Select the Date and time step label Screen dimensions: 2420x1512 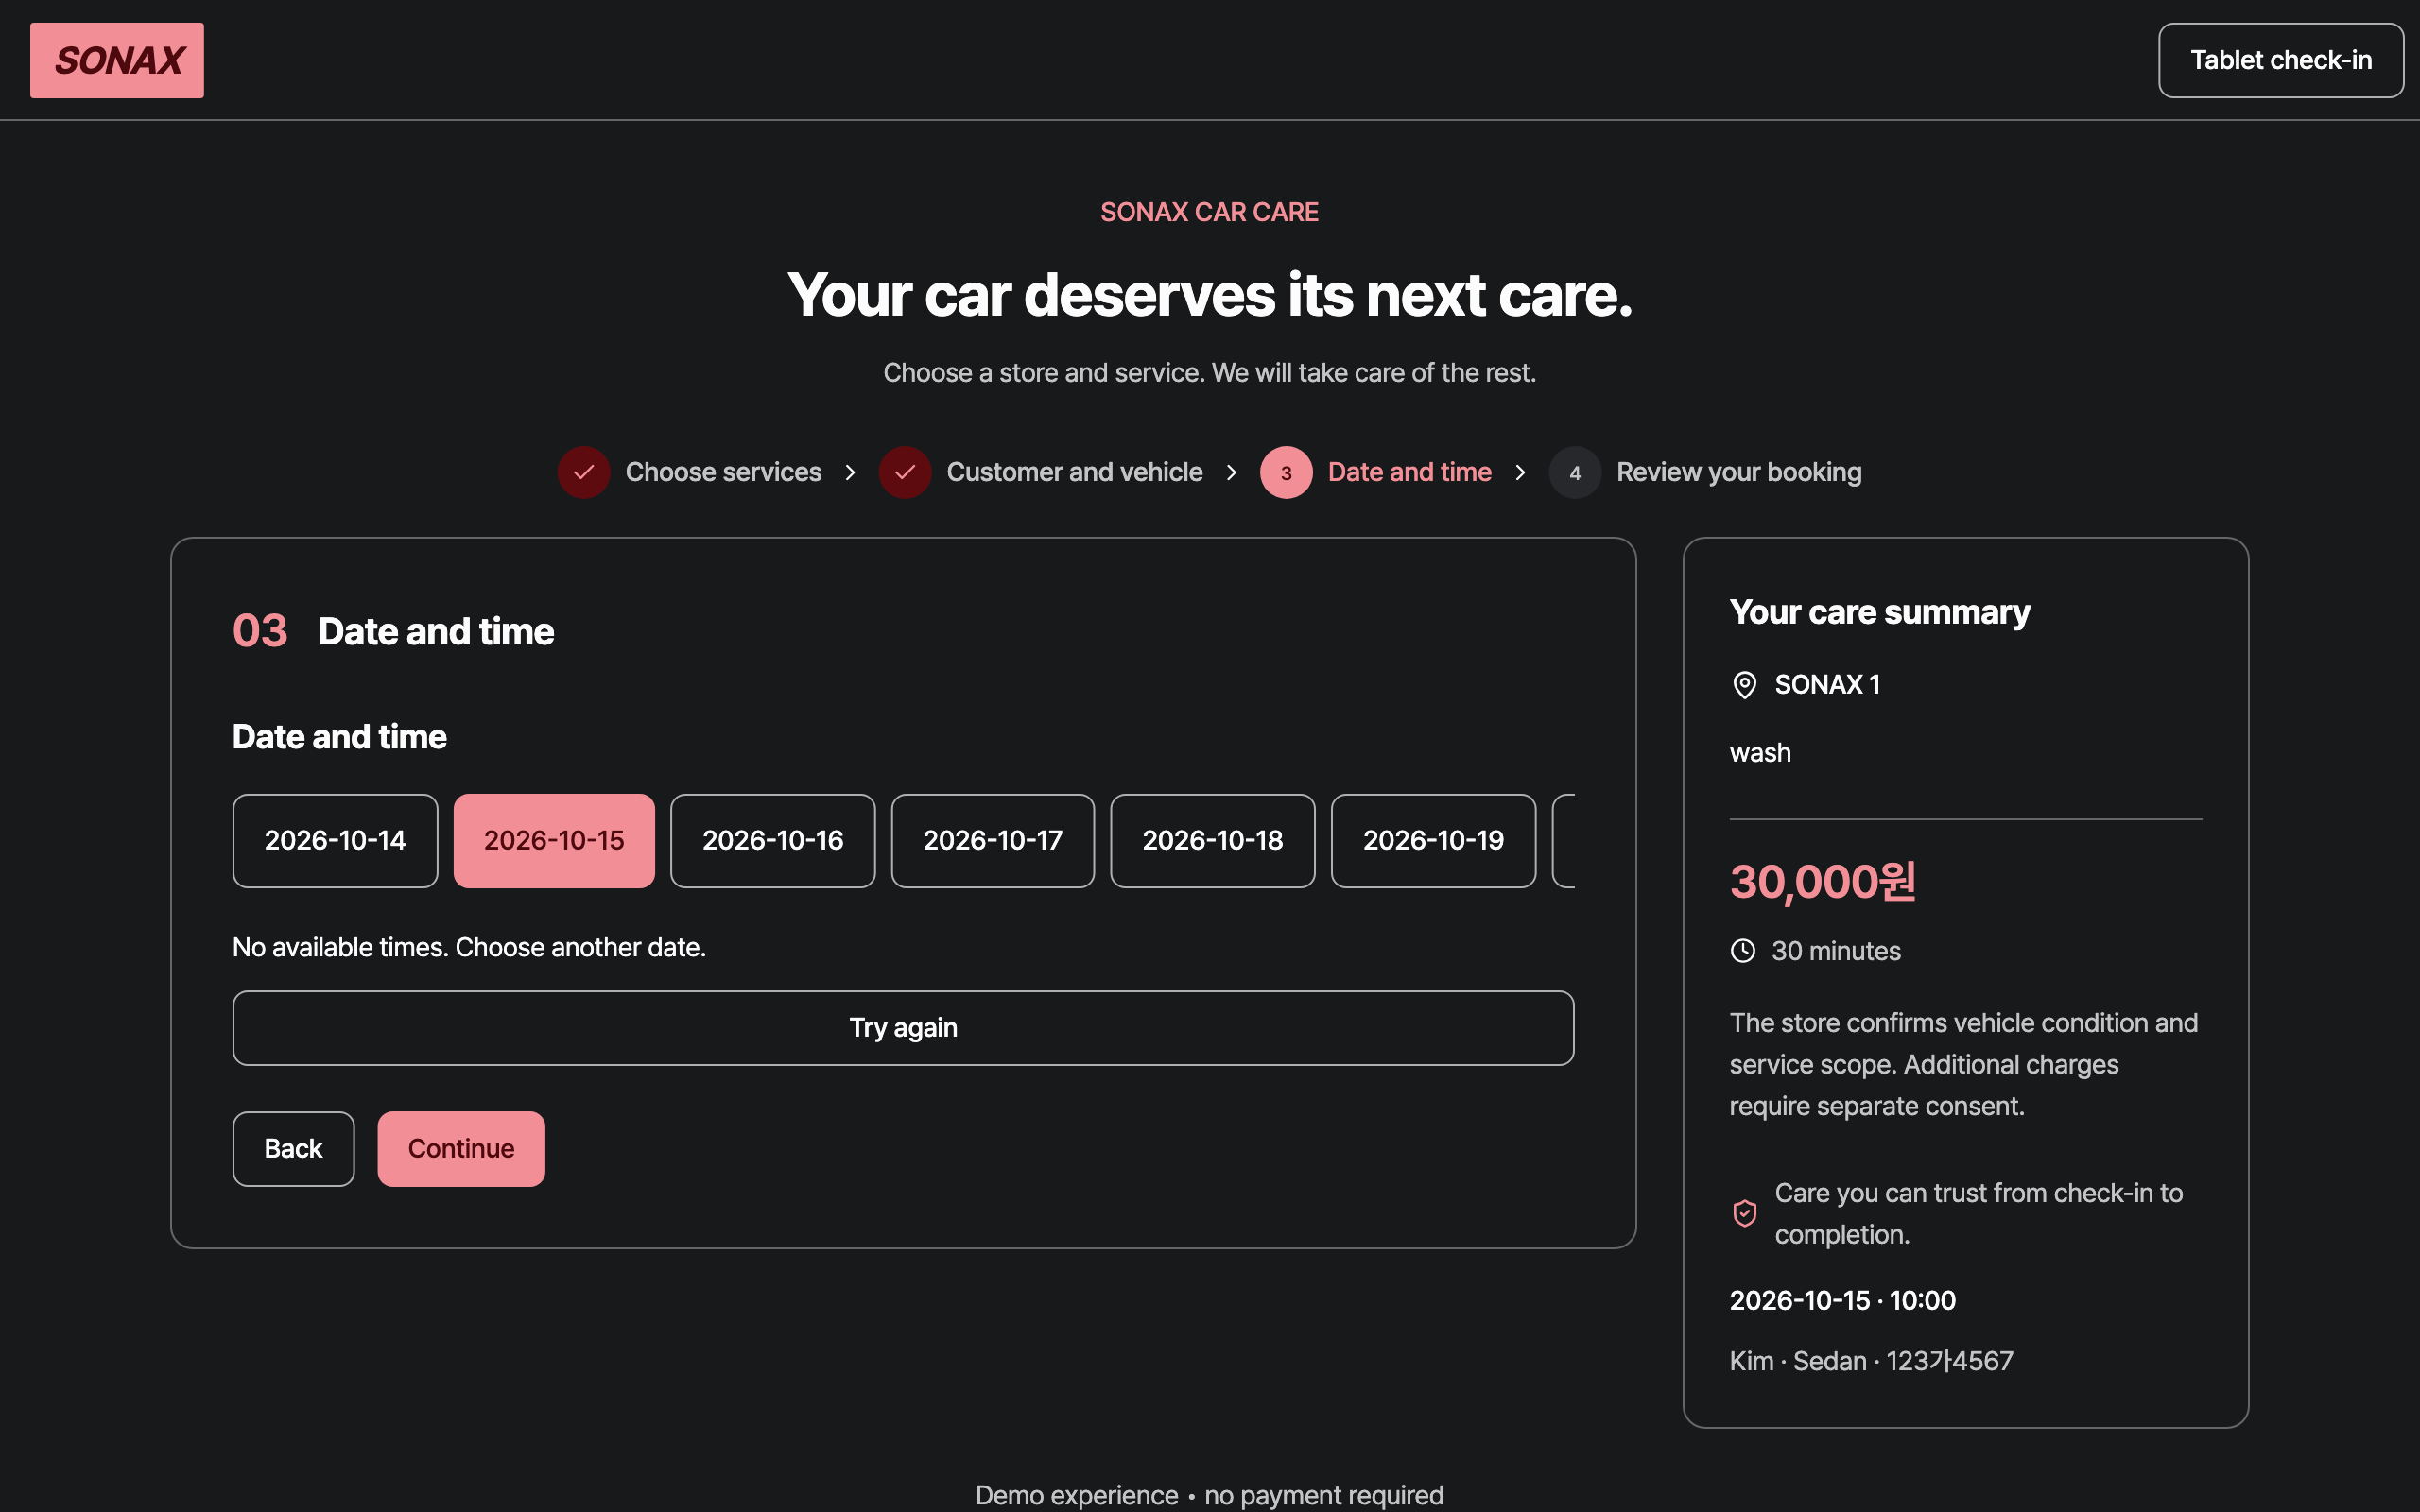1409,472
